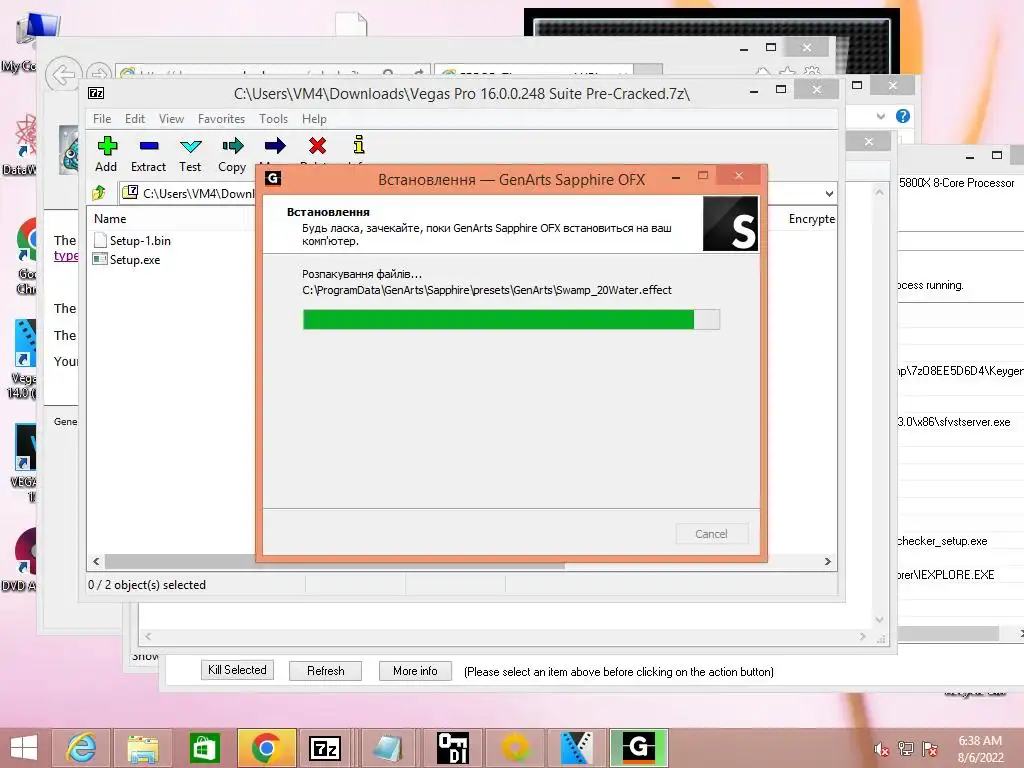Image resolution: width=1024 pixels, height=768 pixels.
Task: Switch to 7-Zip on the taskbar
Action: [x=325, y=748]
